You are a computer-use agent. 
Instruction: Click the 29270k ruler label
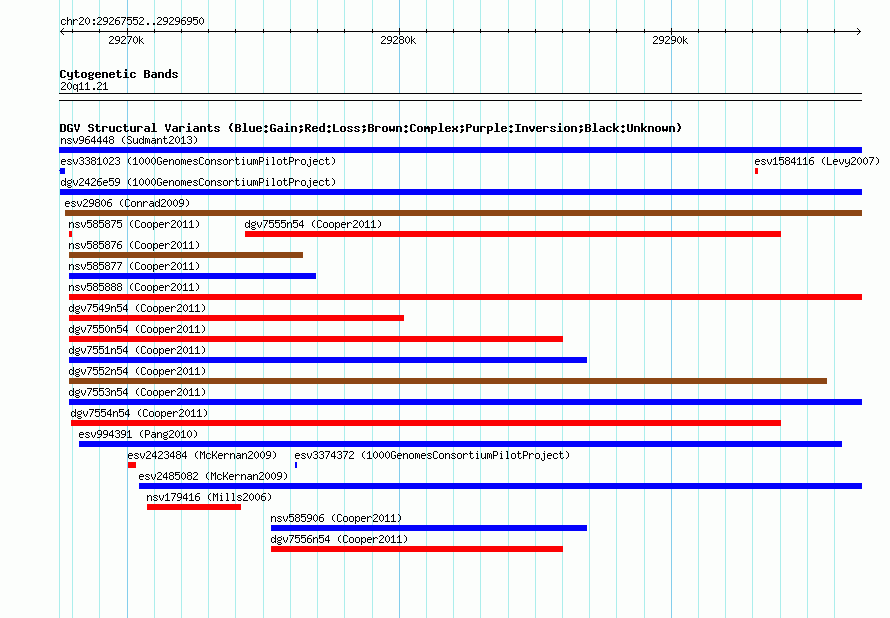[x=126, y=40]
